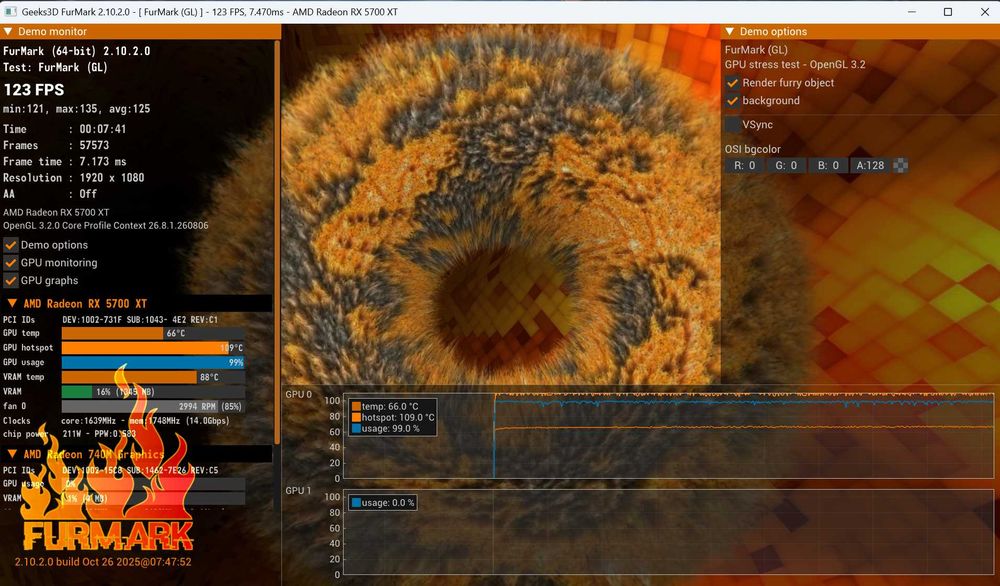Click the hotspot: 109.0 °C legend swatch
Image resolution: width=1000 pixels, height=586 pixels.
pyautogui.click(x=356, y=418)
